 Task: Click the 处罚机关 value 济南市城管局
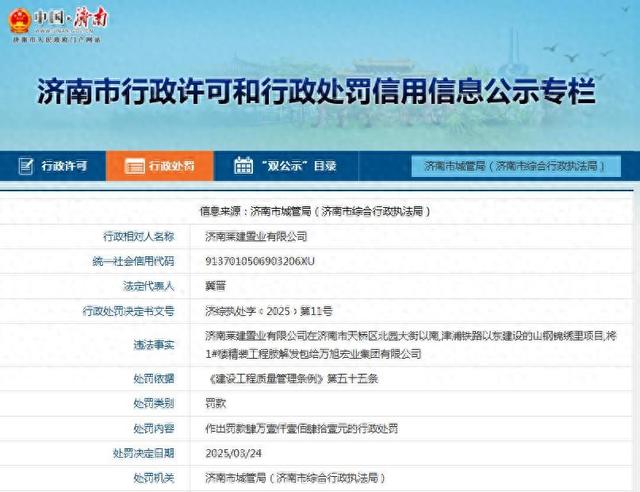tap(295, 478)
